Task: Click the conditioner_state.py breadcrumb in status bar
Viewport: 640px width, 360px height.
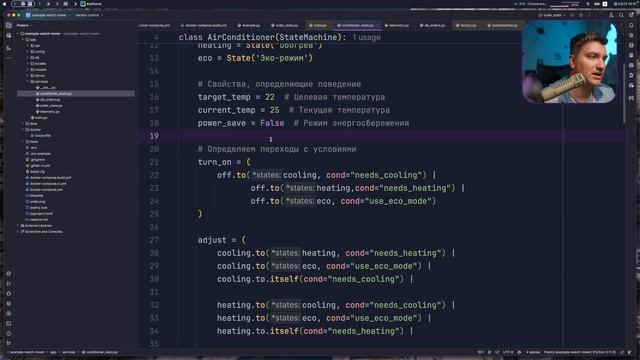Action: click(100, 352)
